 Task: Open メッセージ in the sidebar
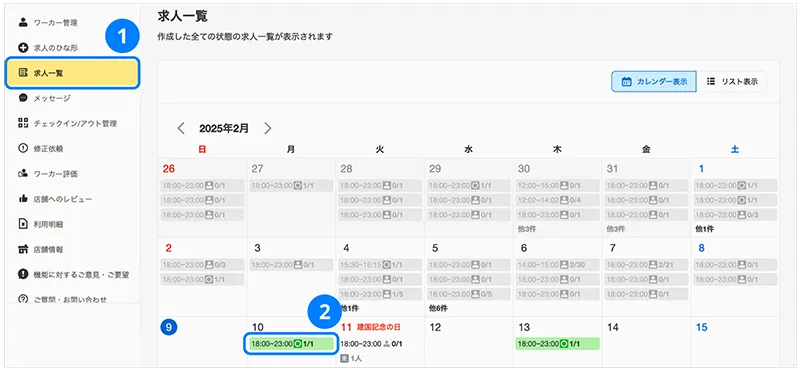(x=52, y=98)
